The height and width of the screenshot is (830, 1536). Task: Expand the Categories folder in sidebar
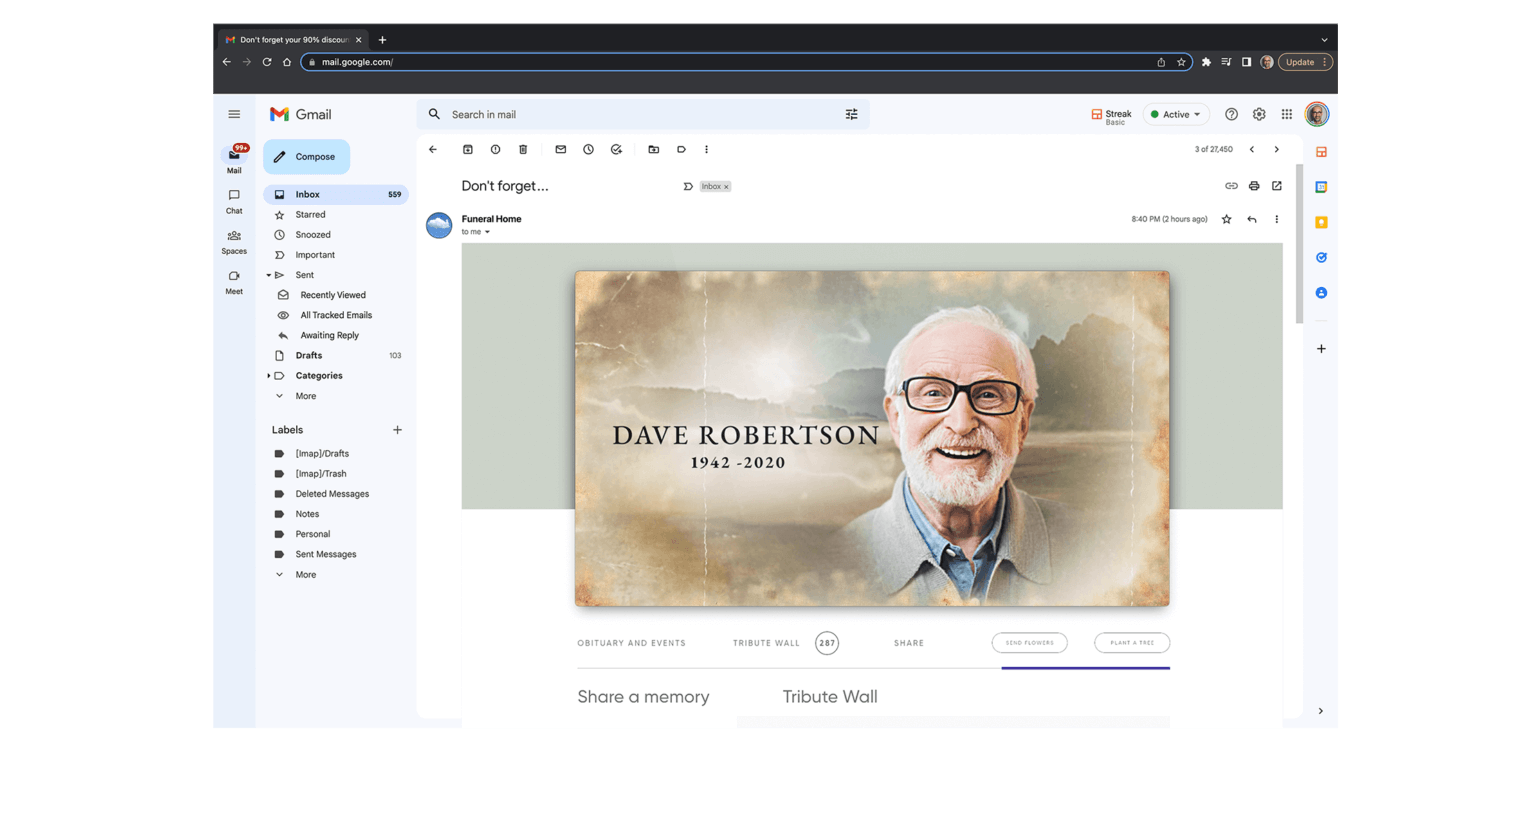[x=268, y=376]
